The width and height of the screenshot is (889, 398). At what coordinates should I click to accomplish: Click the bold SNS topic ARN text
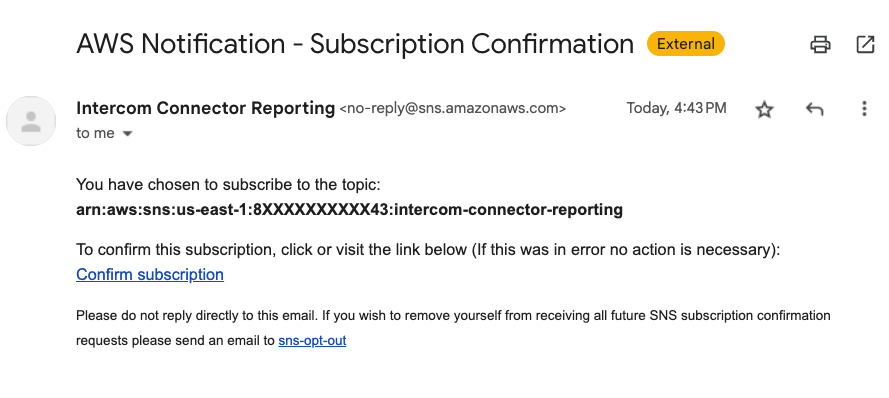coord(349,210)
